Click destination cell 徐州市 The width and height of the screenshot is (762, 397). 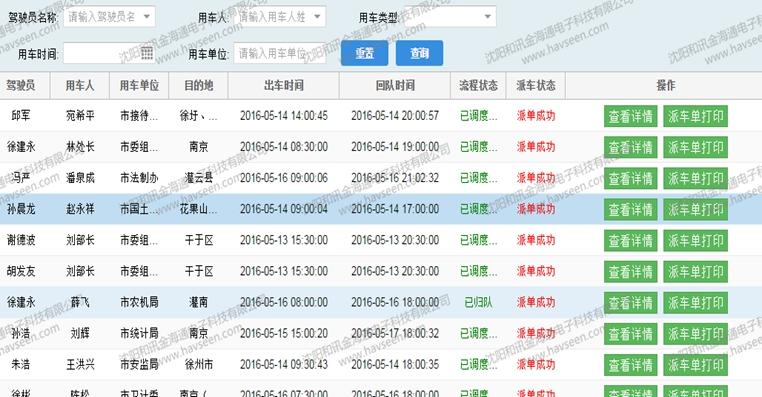pyautogui.click(x=198, y=364)
